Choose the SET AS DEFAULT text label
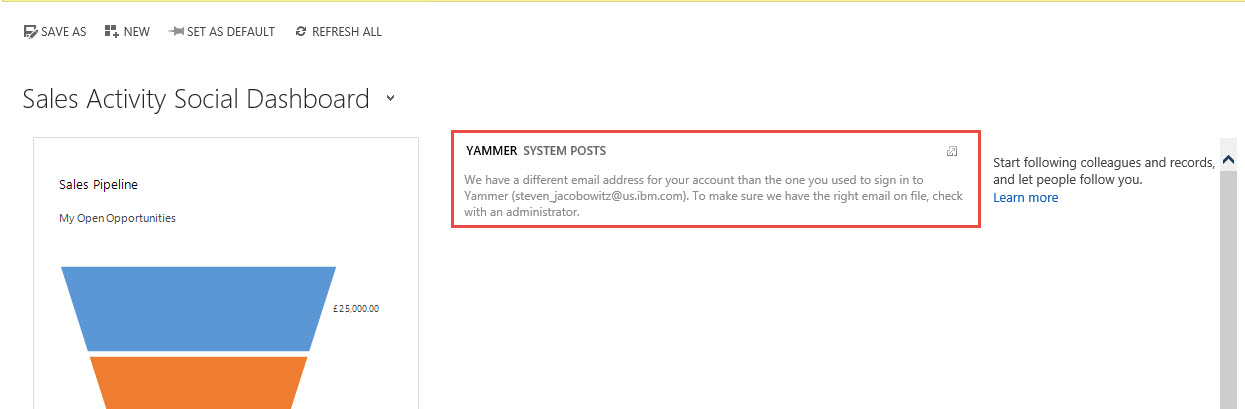The width and height of the screenshot is (1245, 409). click(231, 32)
